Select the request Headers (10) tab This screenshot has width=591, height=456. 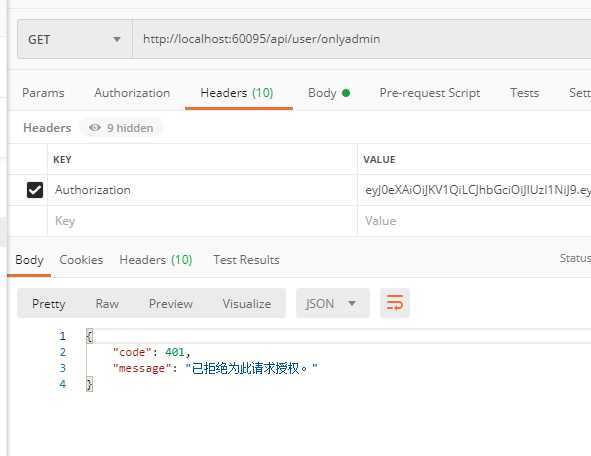pos(237,93)
